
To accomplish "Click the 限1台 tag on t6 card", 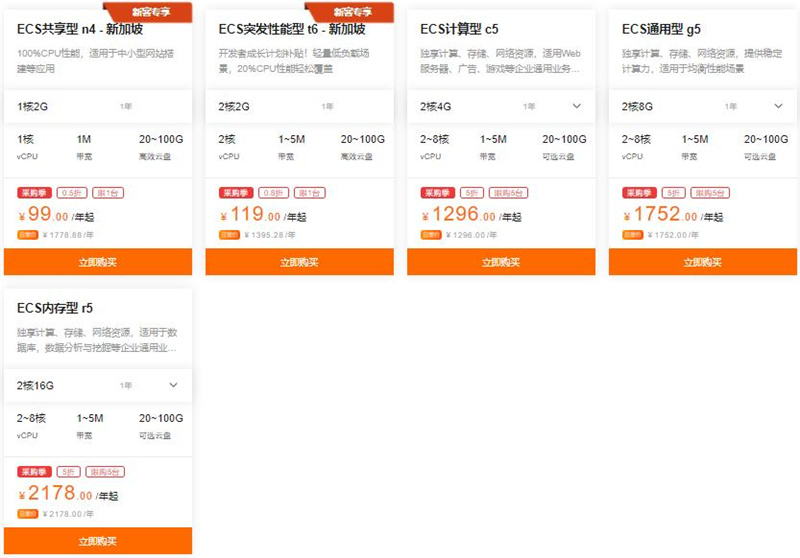I will (310, 193).
